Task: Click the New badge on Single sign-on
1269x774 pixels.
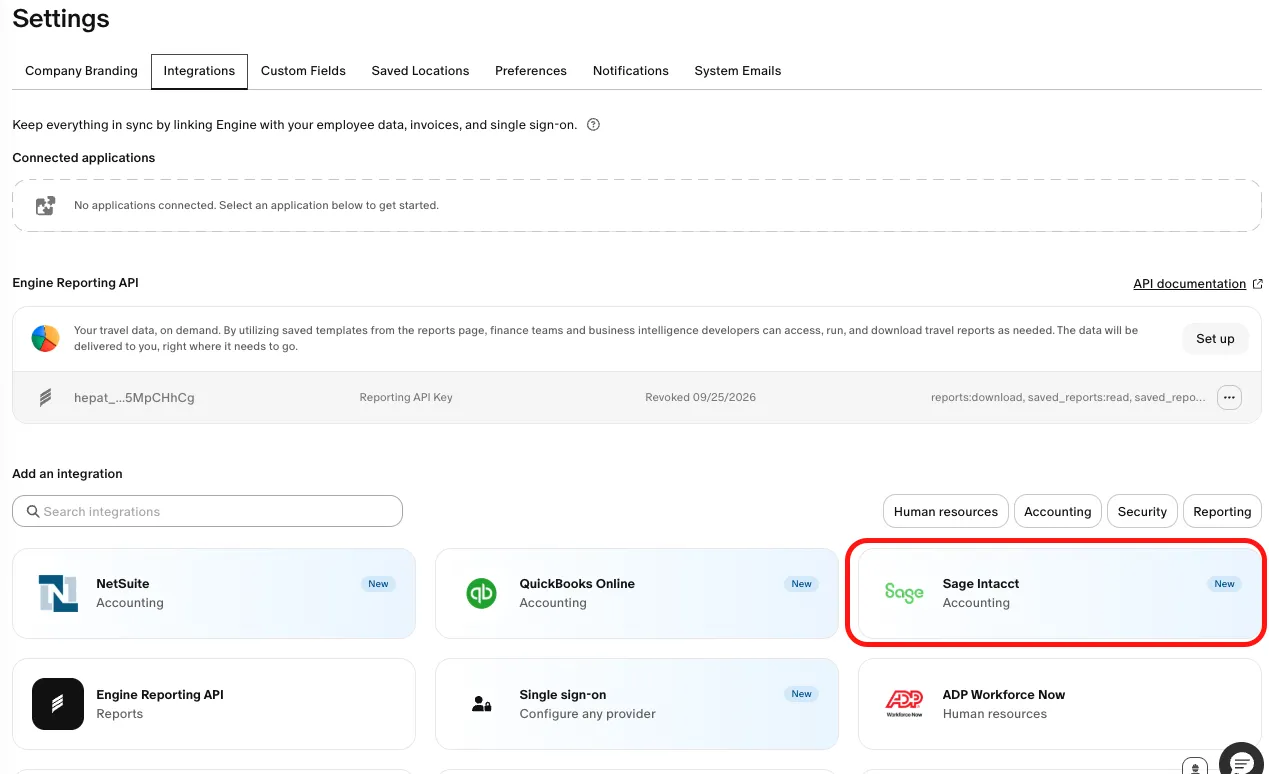Action: (x=801, y=694)
